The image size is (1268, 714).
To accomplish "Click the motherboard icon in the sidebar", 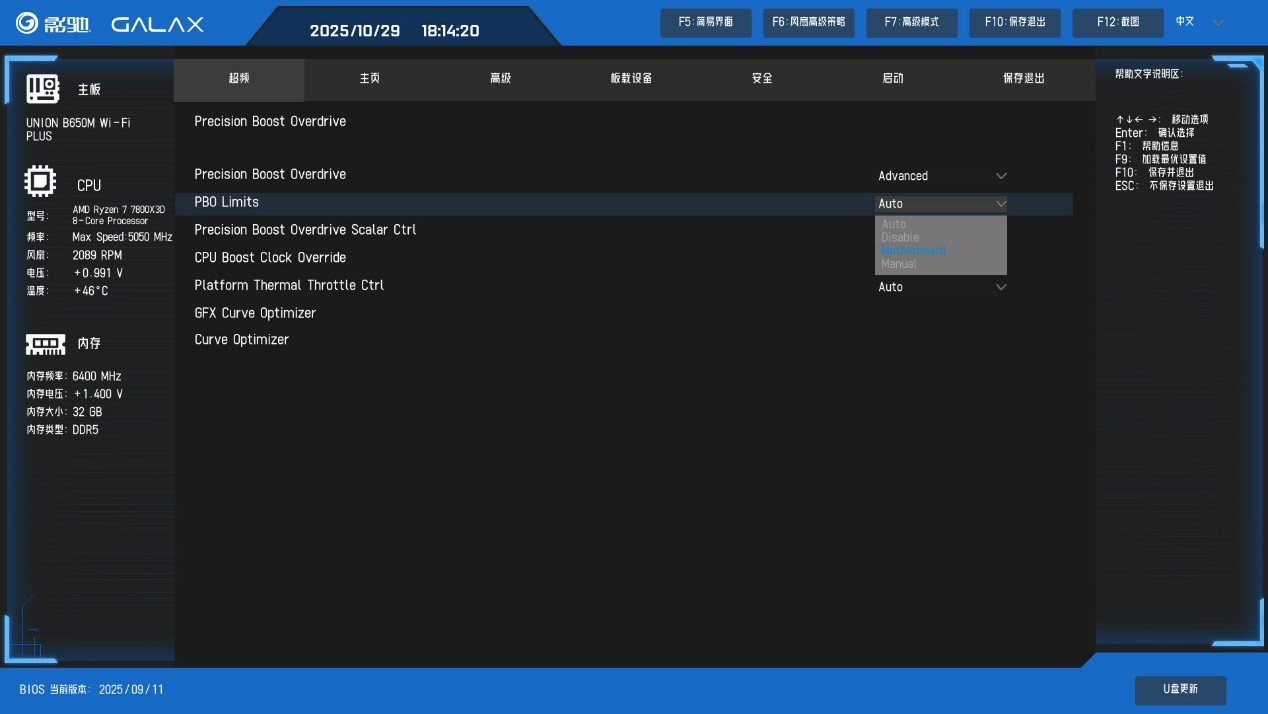I will [x=42, y=89].
